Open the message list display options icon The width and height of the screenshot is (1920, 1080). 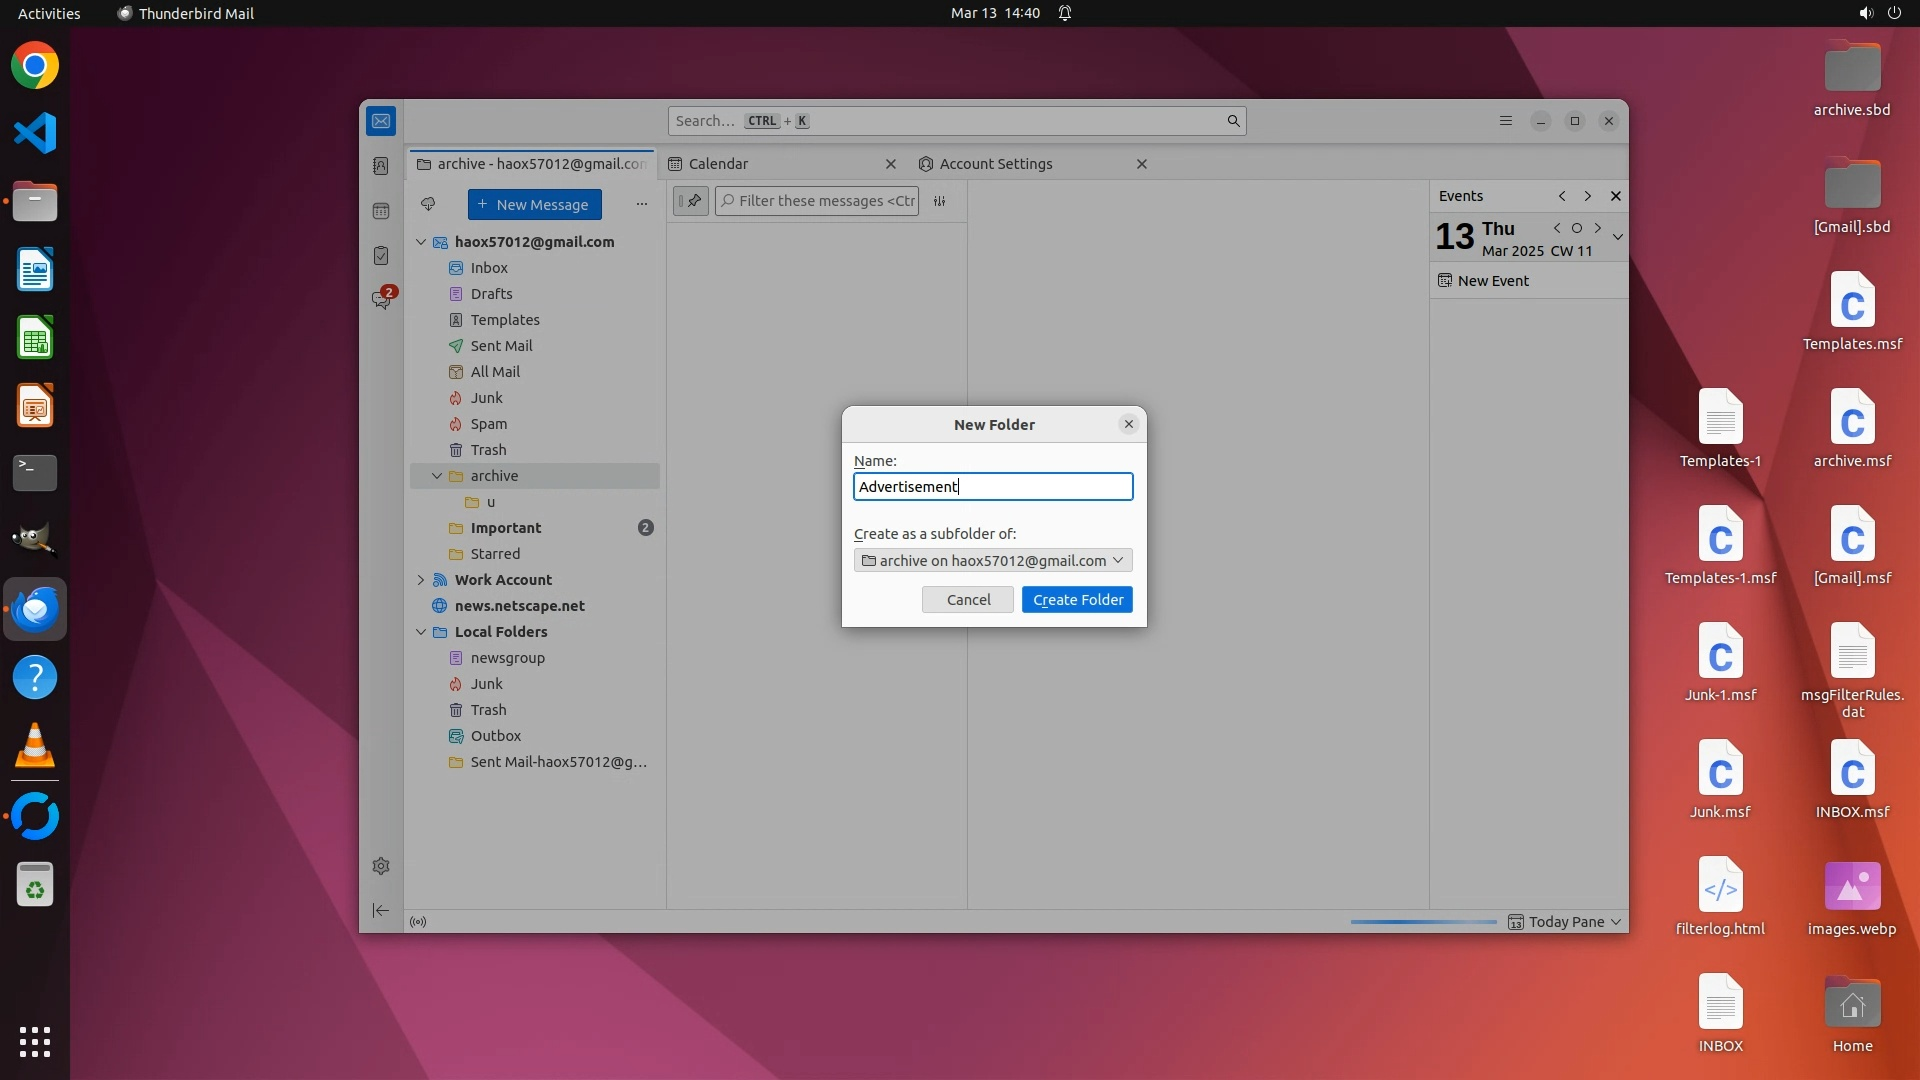tap(940, 201)
